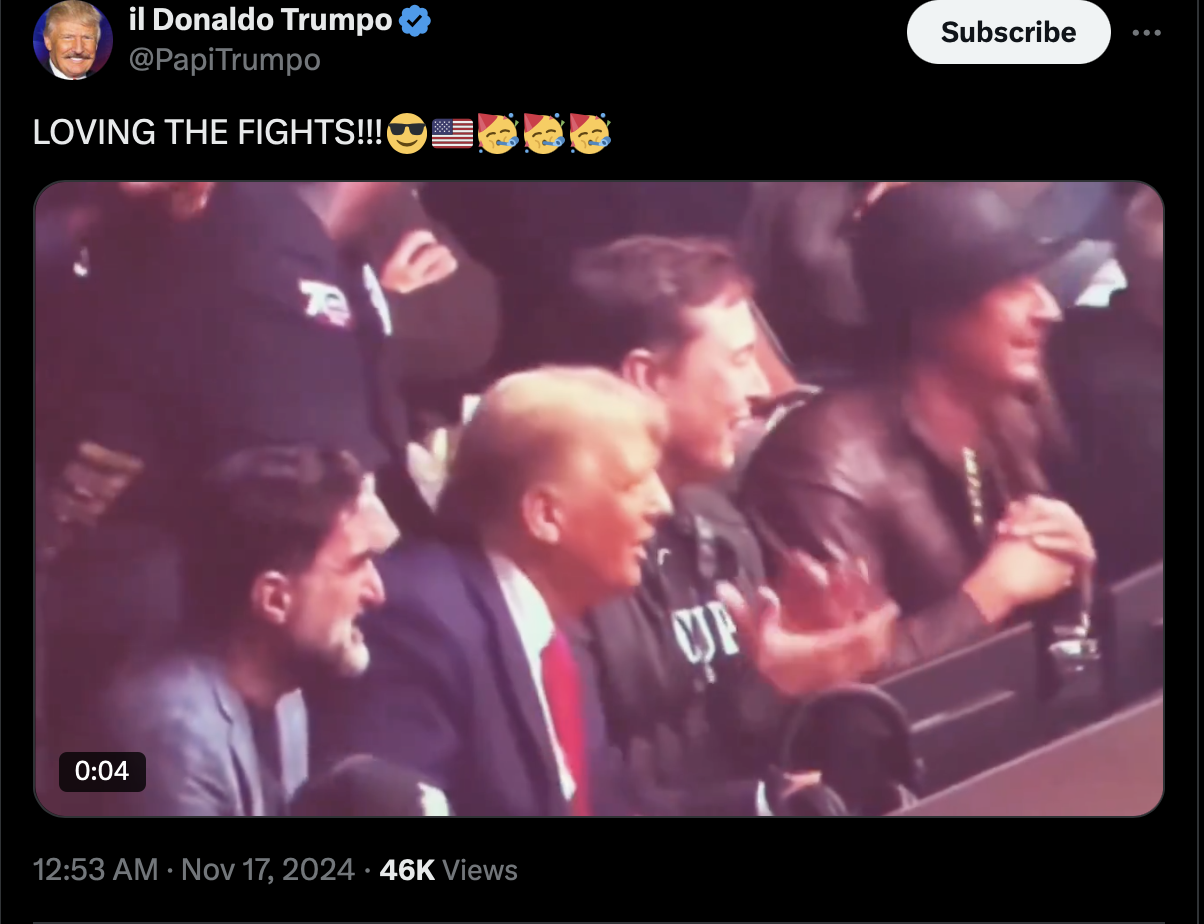Play the embedded video clip
1204x924 pixels.
click(x=599, y=498)
